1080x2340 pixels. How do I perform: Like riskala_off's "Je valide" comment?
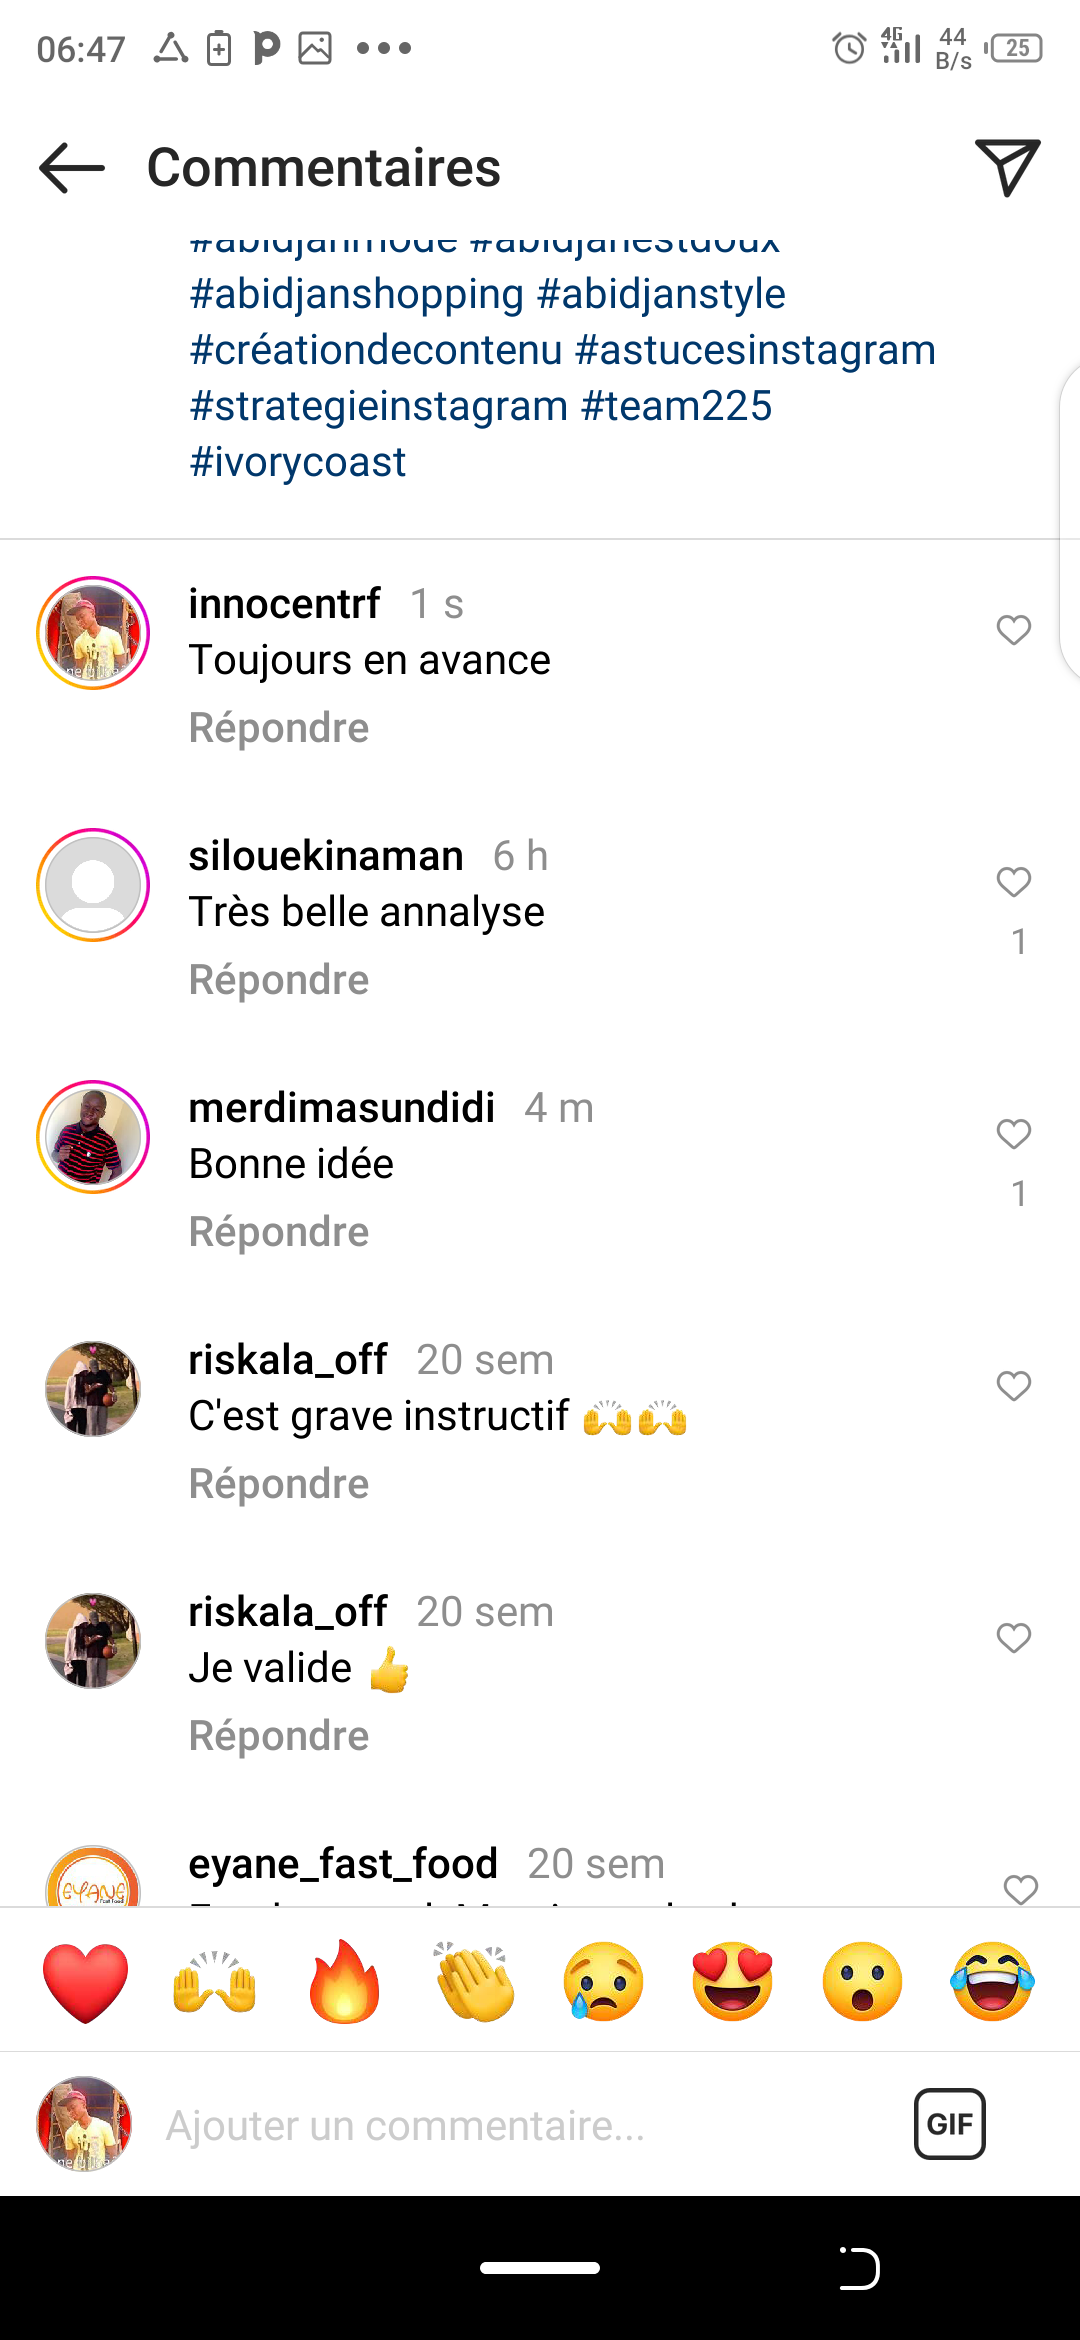[x=1013, y=1638]
